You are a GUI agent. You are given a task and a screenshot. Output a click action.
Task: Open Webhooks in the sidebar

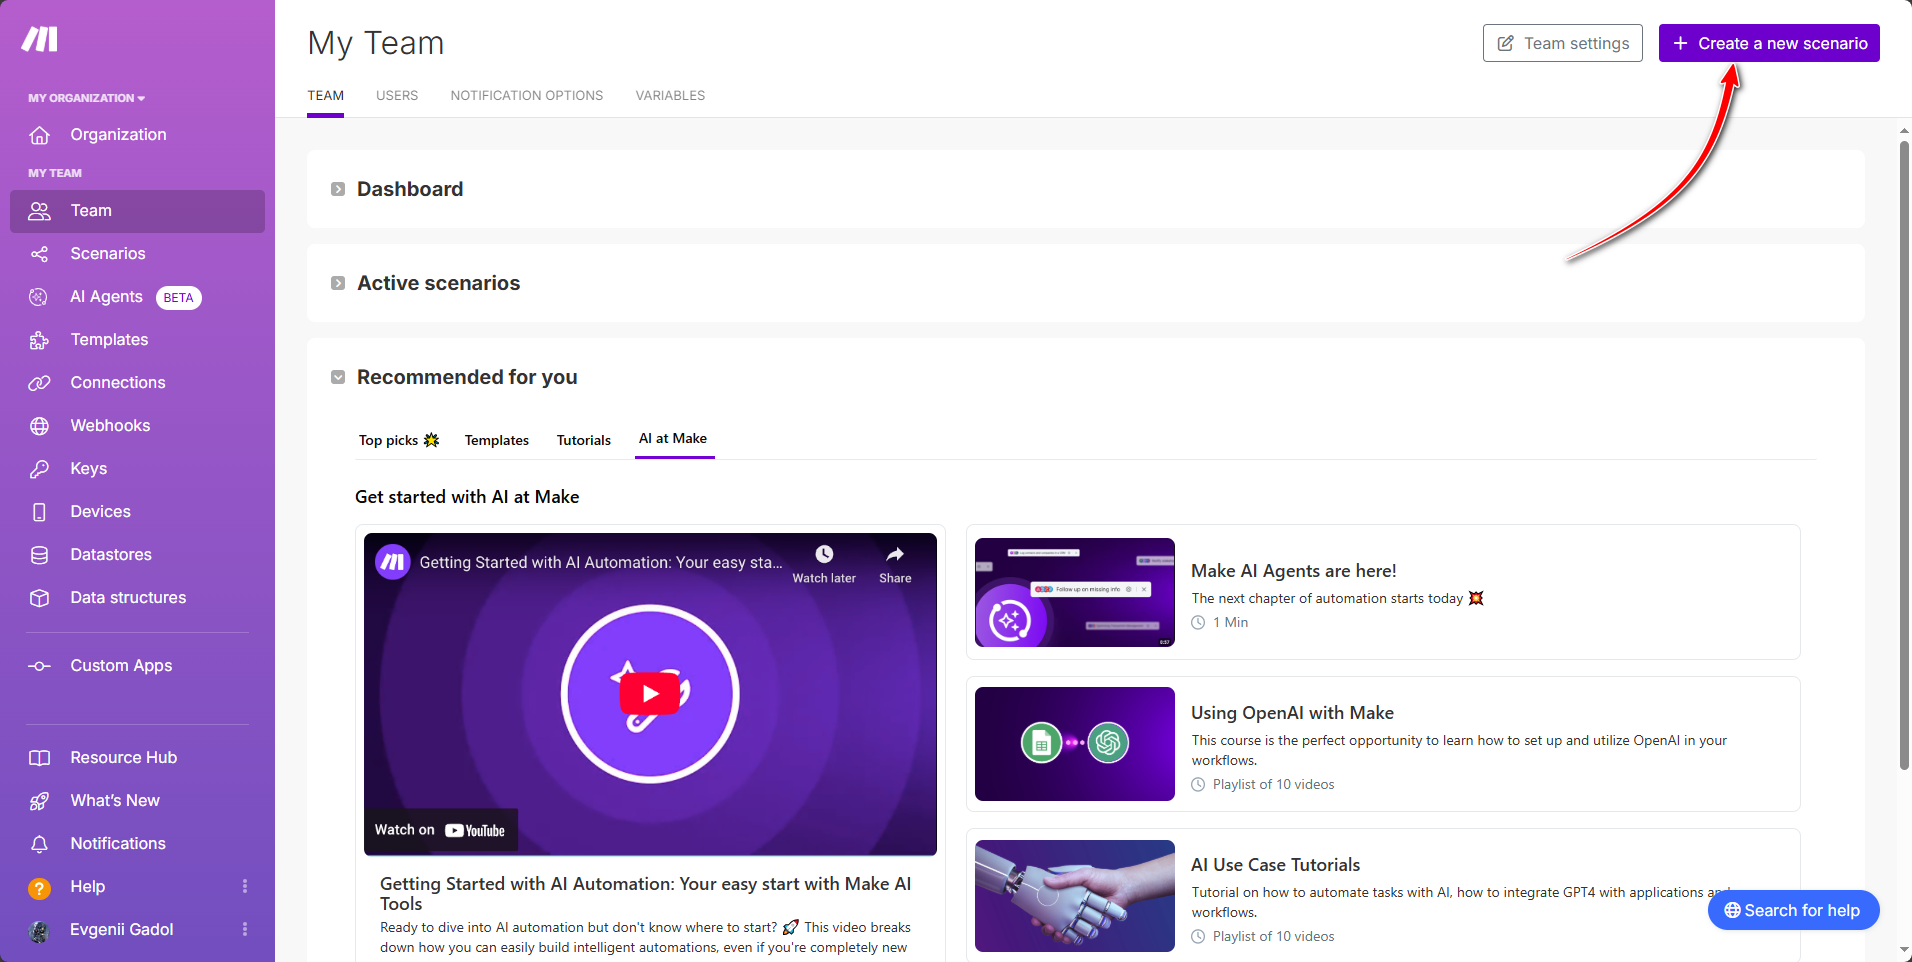tap(110, 426)
